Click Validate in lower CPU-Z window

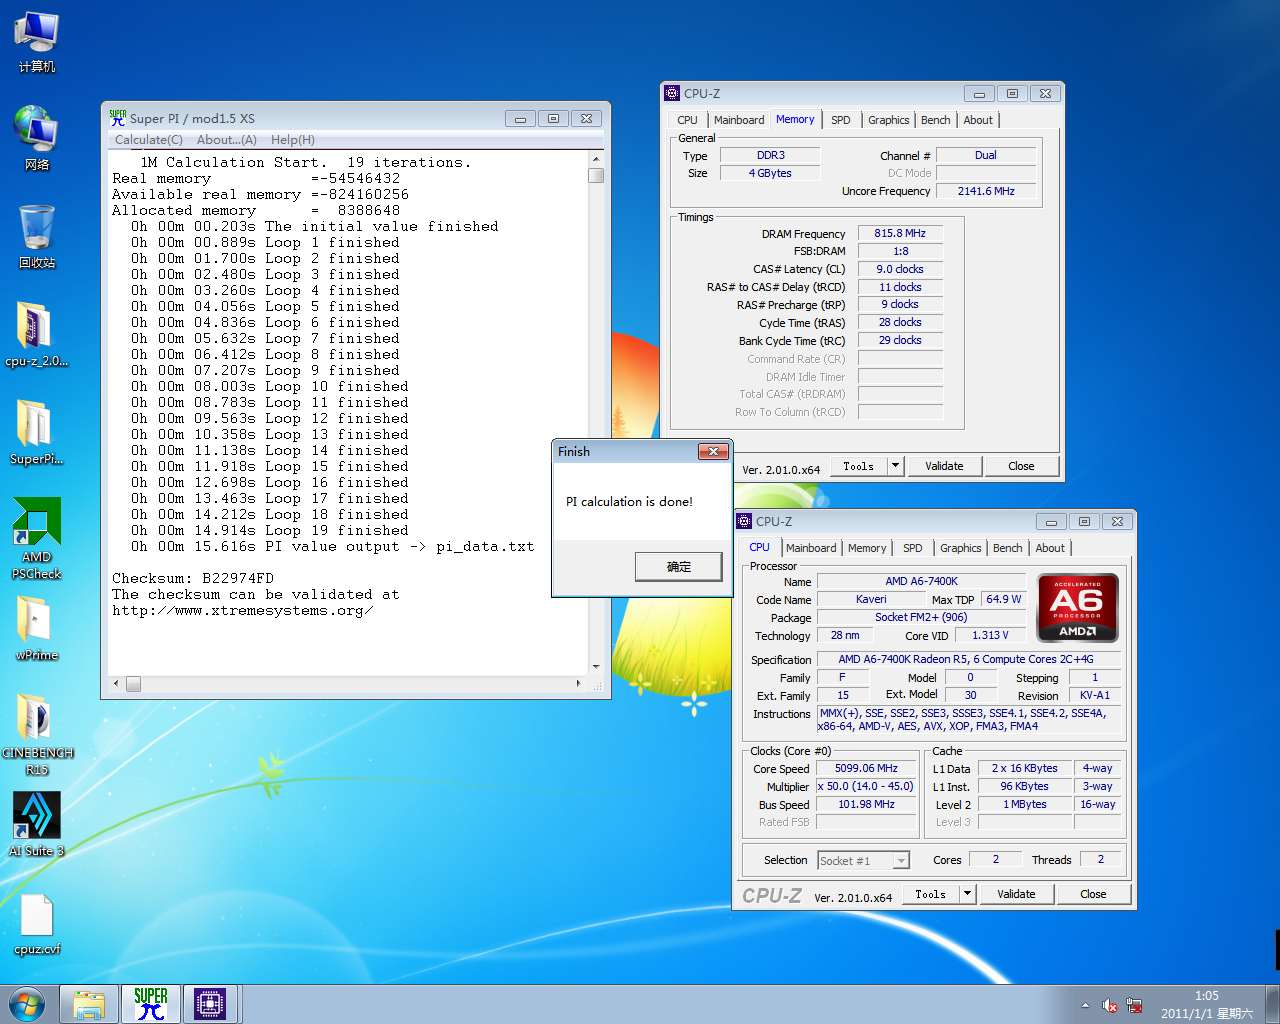tap(1016, 894)
